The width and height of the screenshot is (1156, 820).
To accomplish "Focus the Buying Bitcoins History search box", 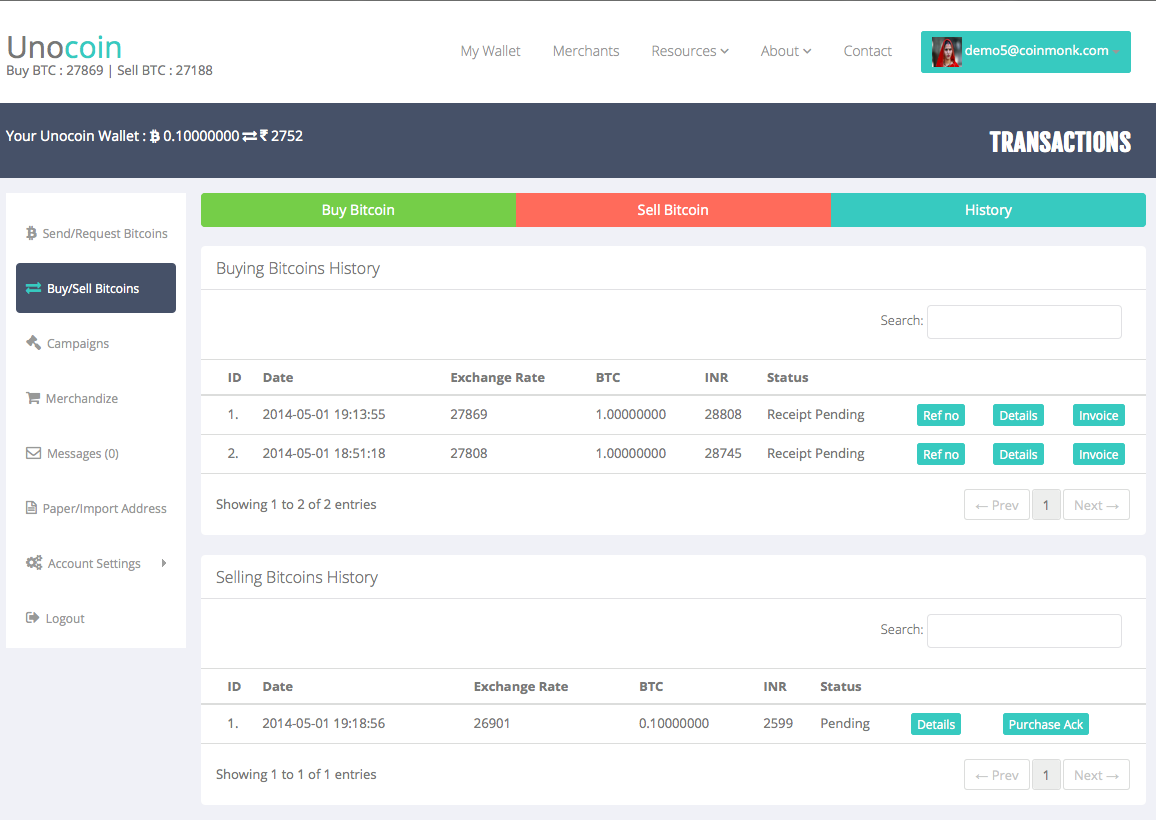I will (1024, 322).
